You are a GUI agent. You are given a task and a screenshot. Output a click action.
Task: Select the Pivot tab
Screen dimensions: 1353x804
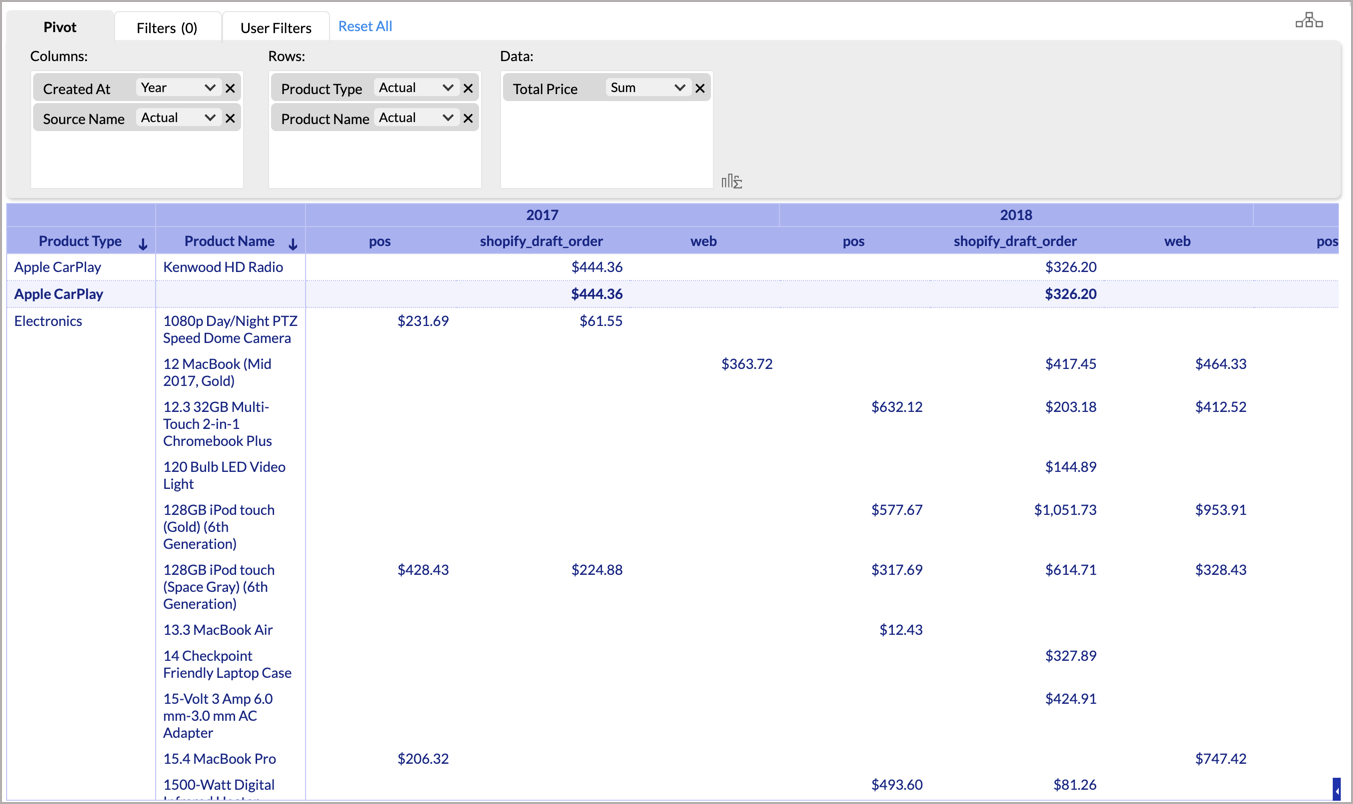[x=60, y=27]
